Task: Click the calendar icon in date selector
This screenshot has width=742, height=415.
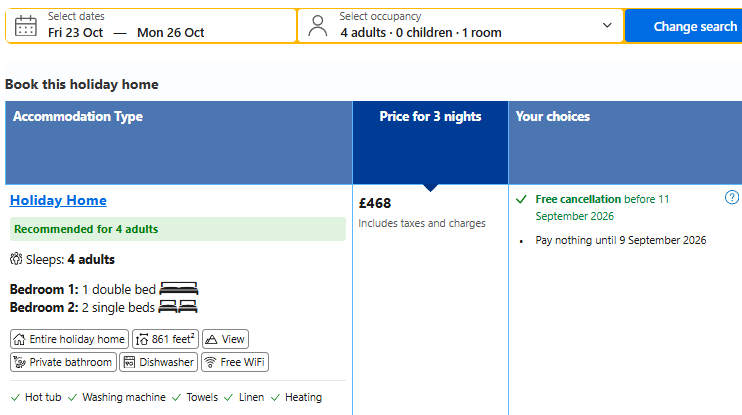Action: pyautogui.click(x=26, y=26)
